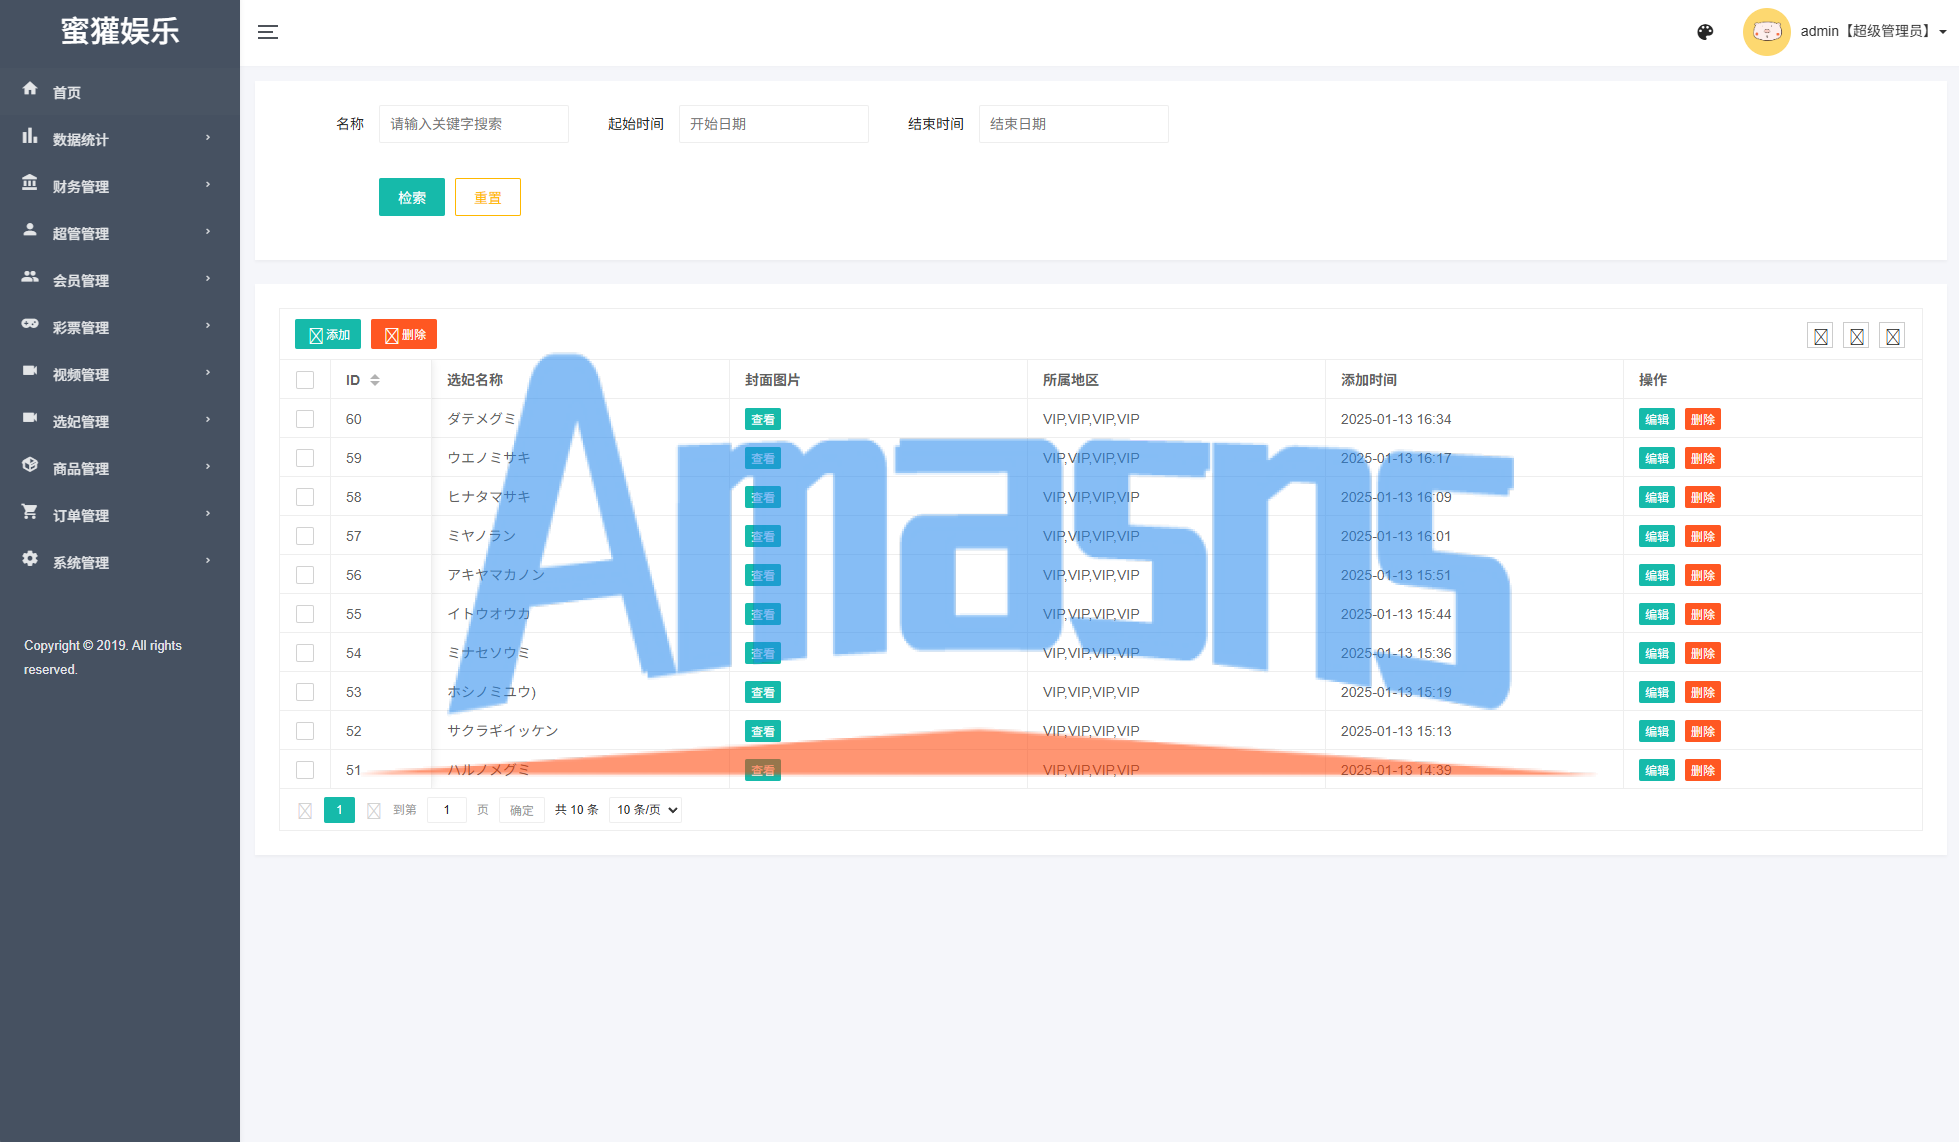
Task: Sort the table by ID column arrows
Action: tap(375, 380)
